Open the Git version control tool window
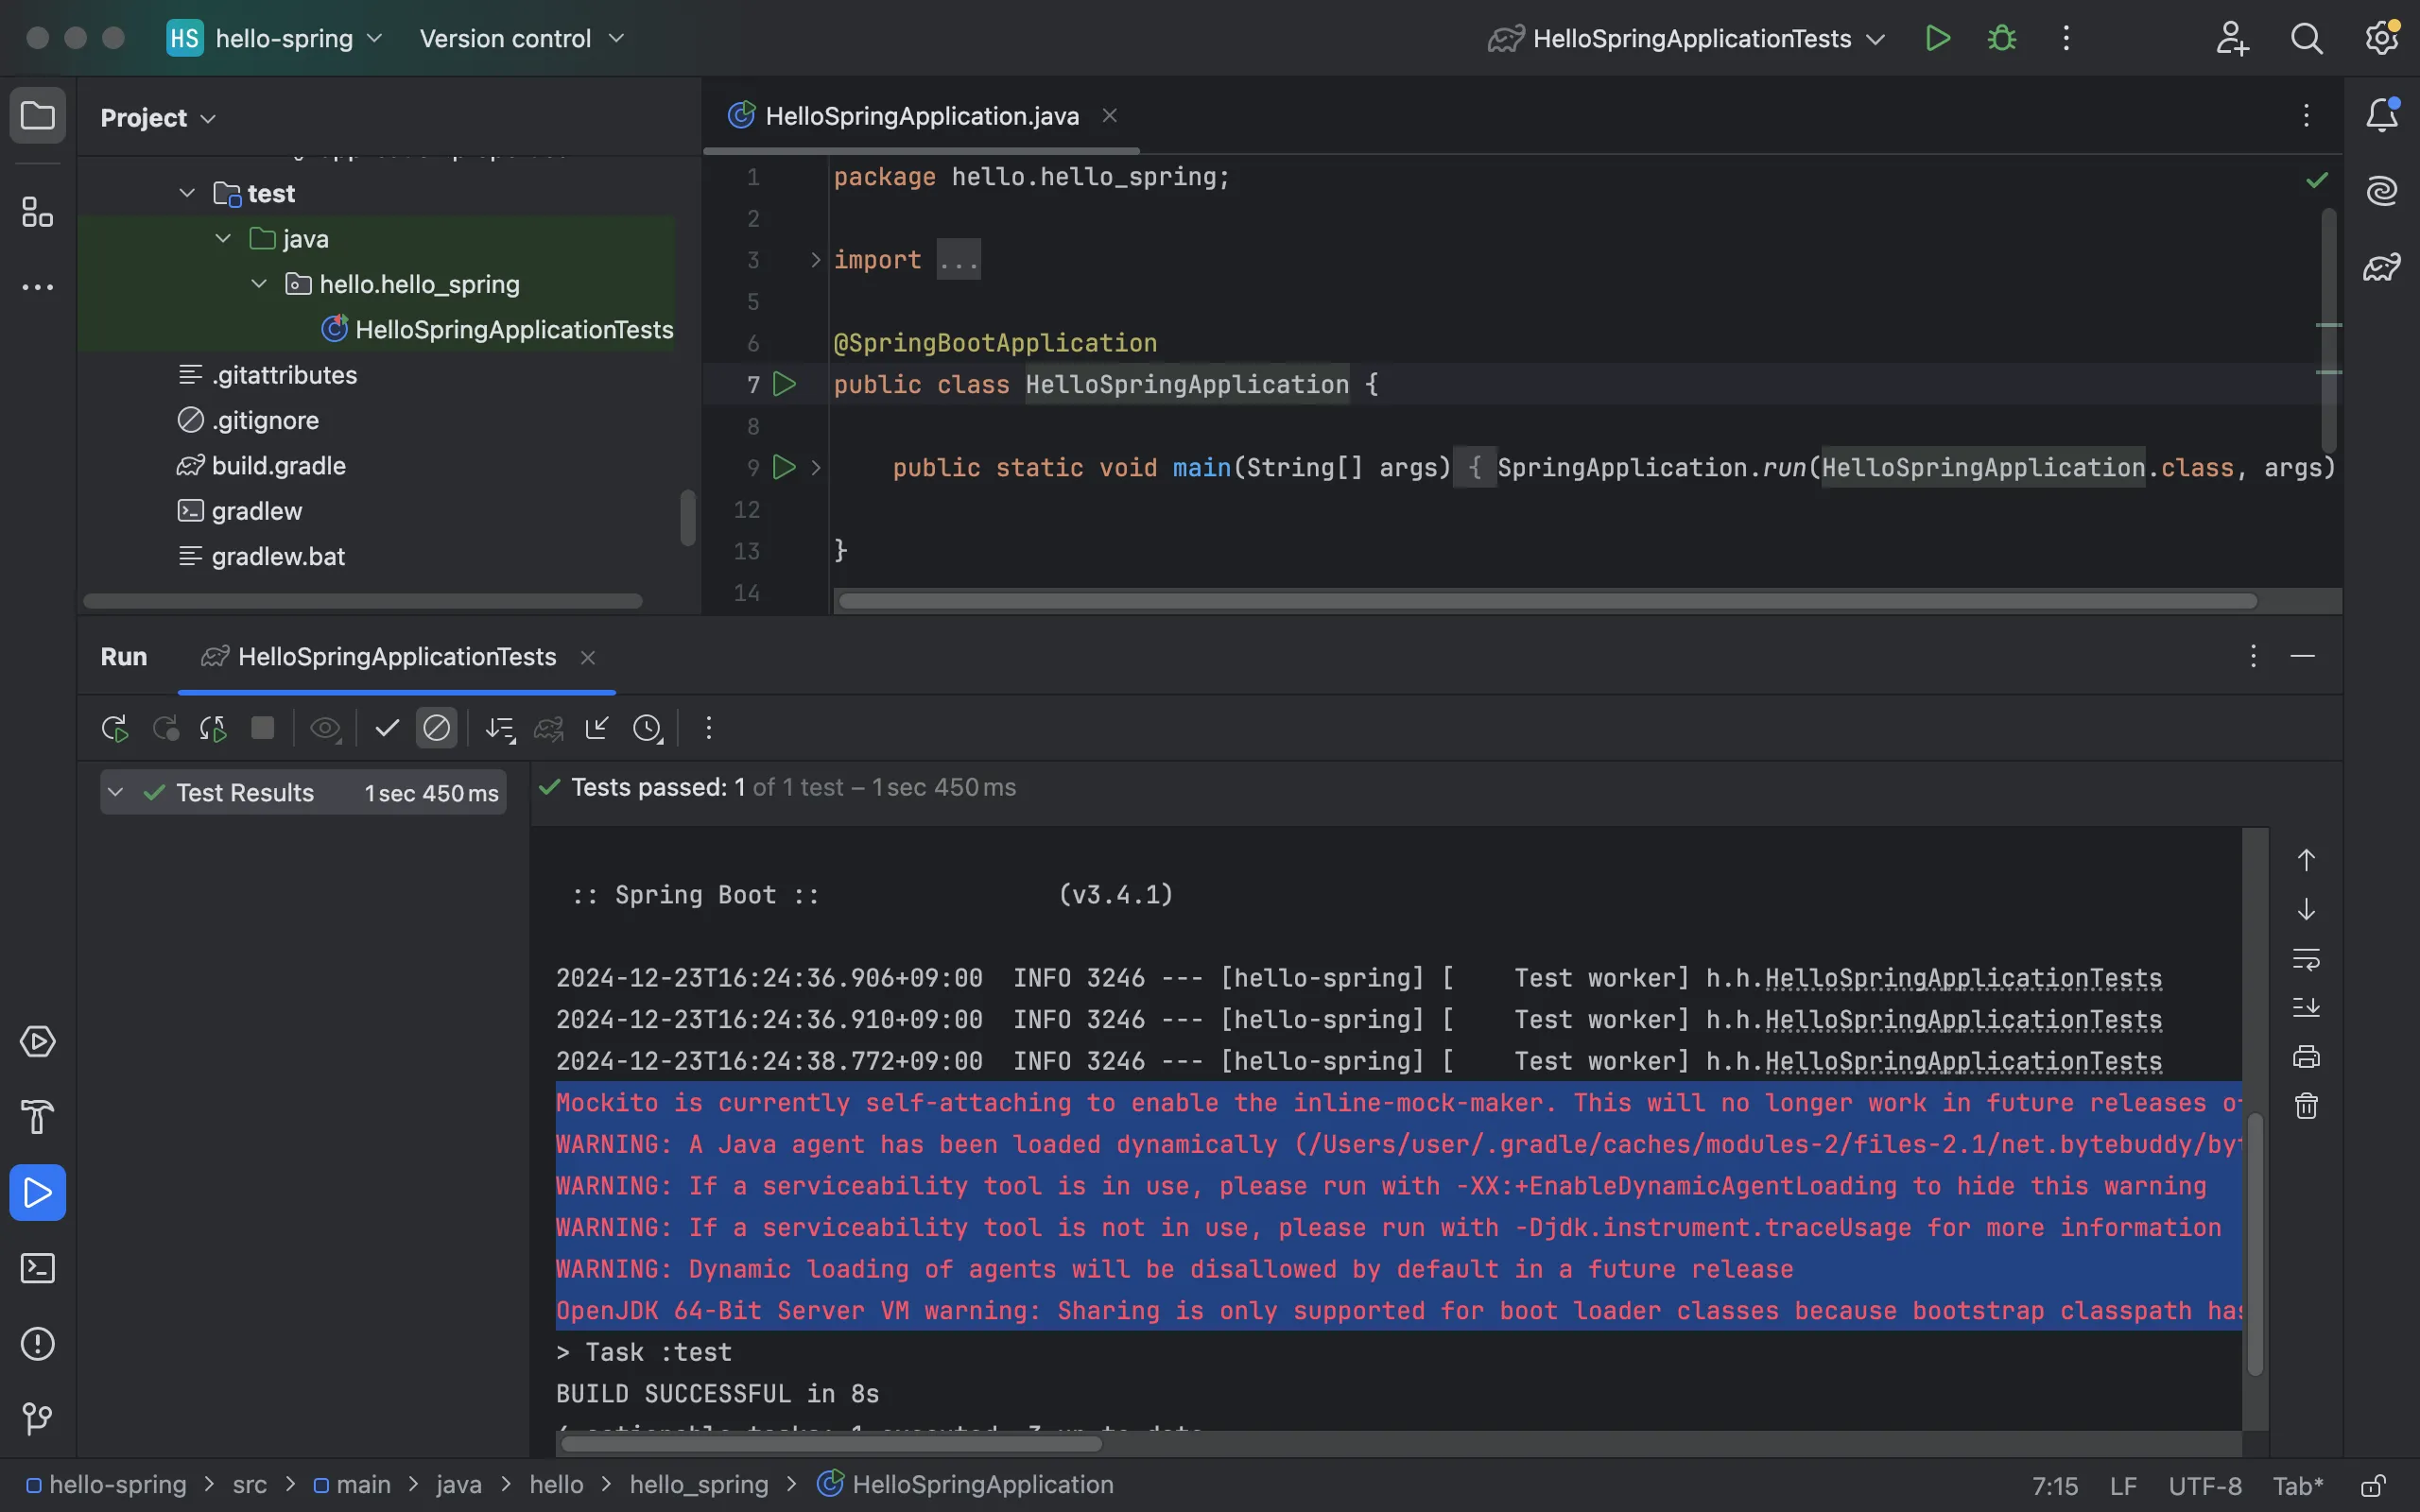 pos(38,1418)
